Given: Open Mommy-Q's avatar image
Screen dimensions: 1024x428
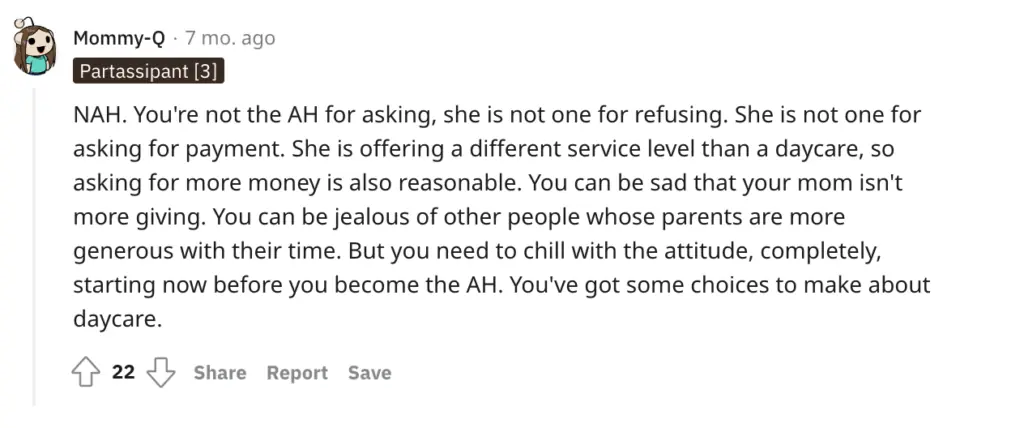Looking at the screenshot, I should (35, 48).
